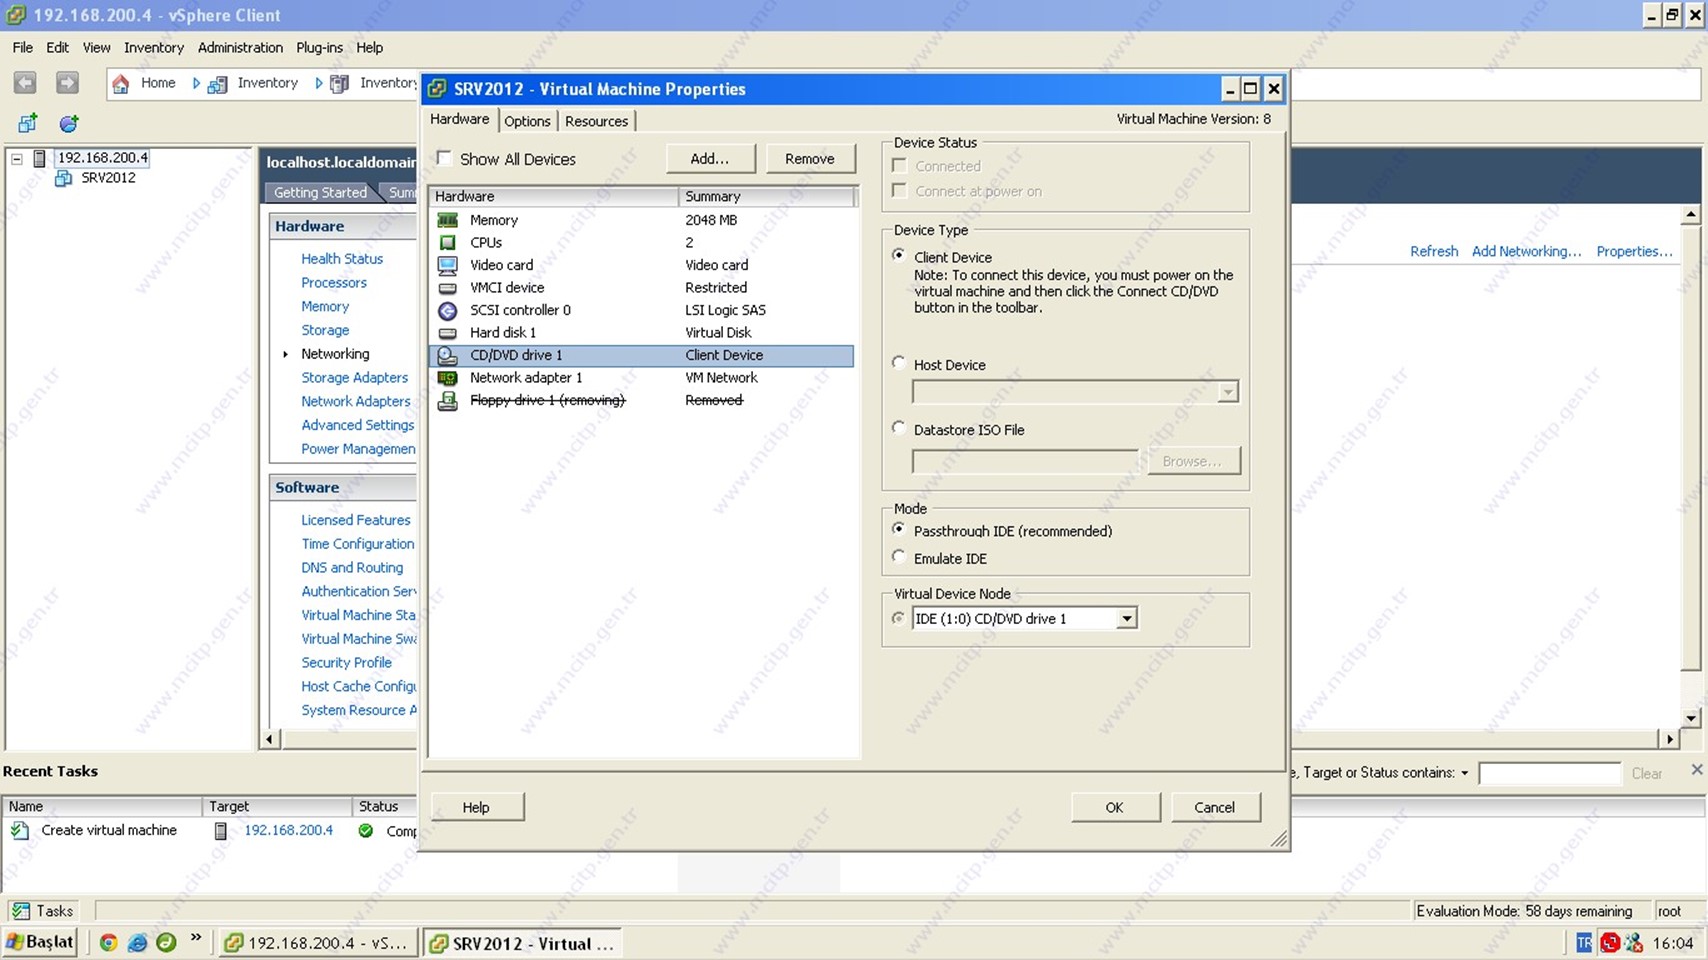Viewport: 1708px width, 960px height.
Task: Click the Memory hardware icon in list
Action: pyautogui.click(x=448, y=220)
